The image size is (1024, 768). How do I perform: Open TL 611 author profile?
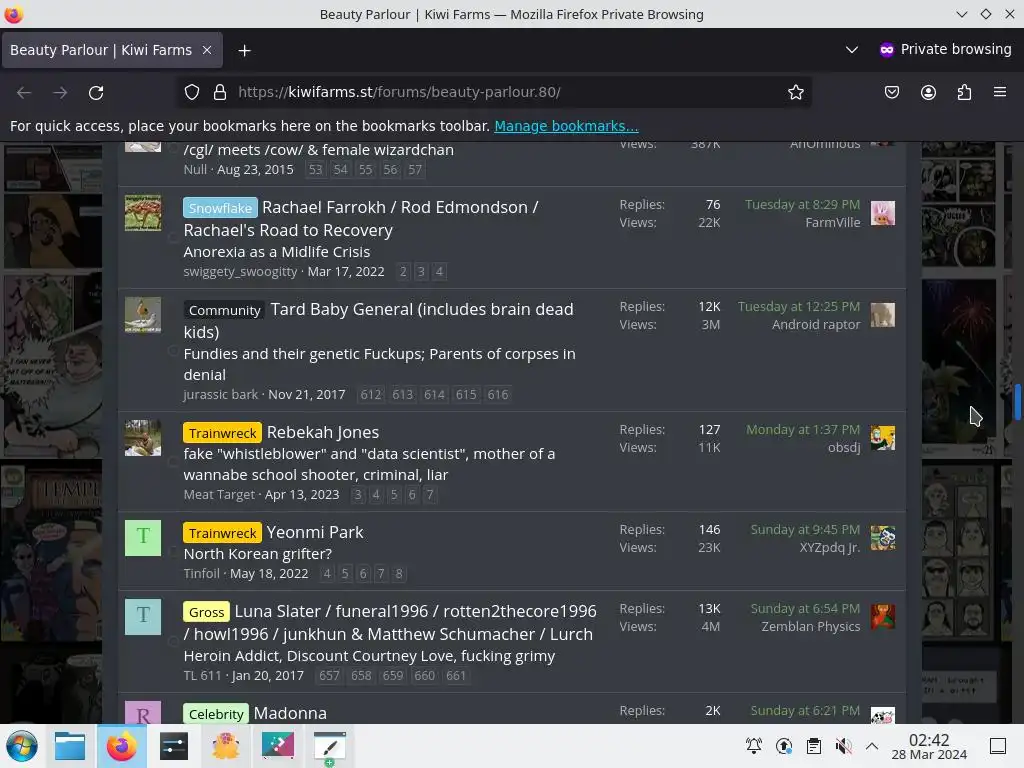(202, 675)
